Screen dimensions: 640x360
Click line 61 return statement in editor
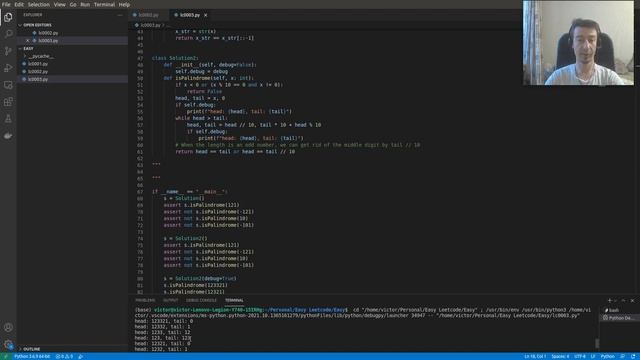pos(235,151)
